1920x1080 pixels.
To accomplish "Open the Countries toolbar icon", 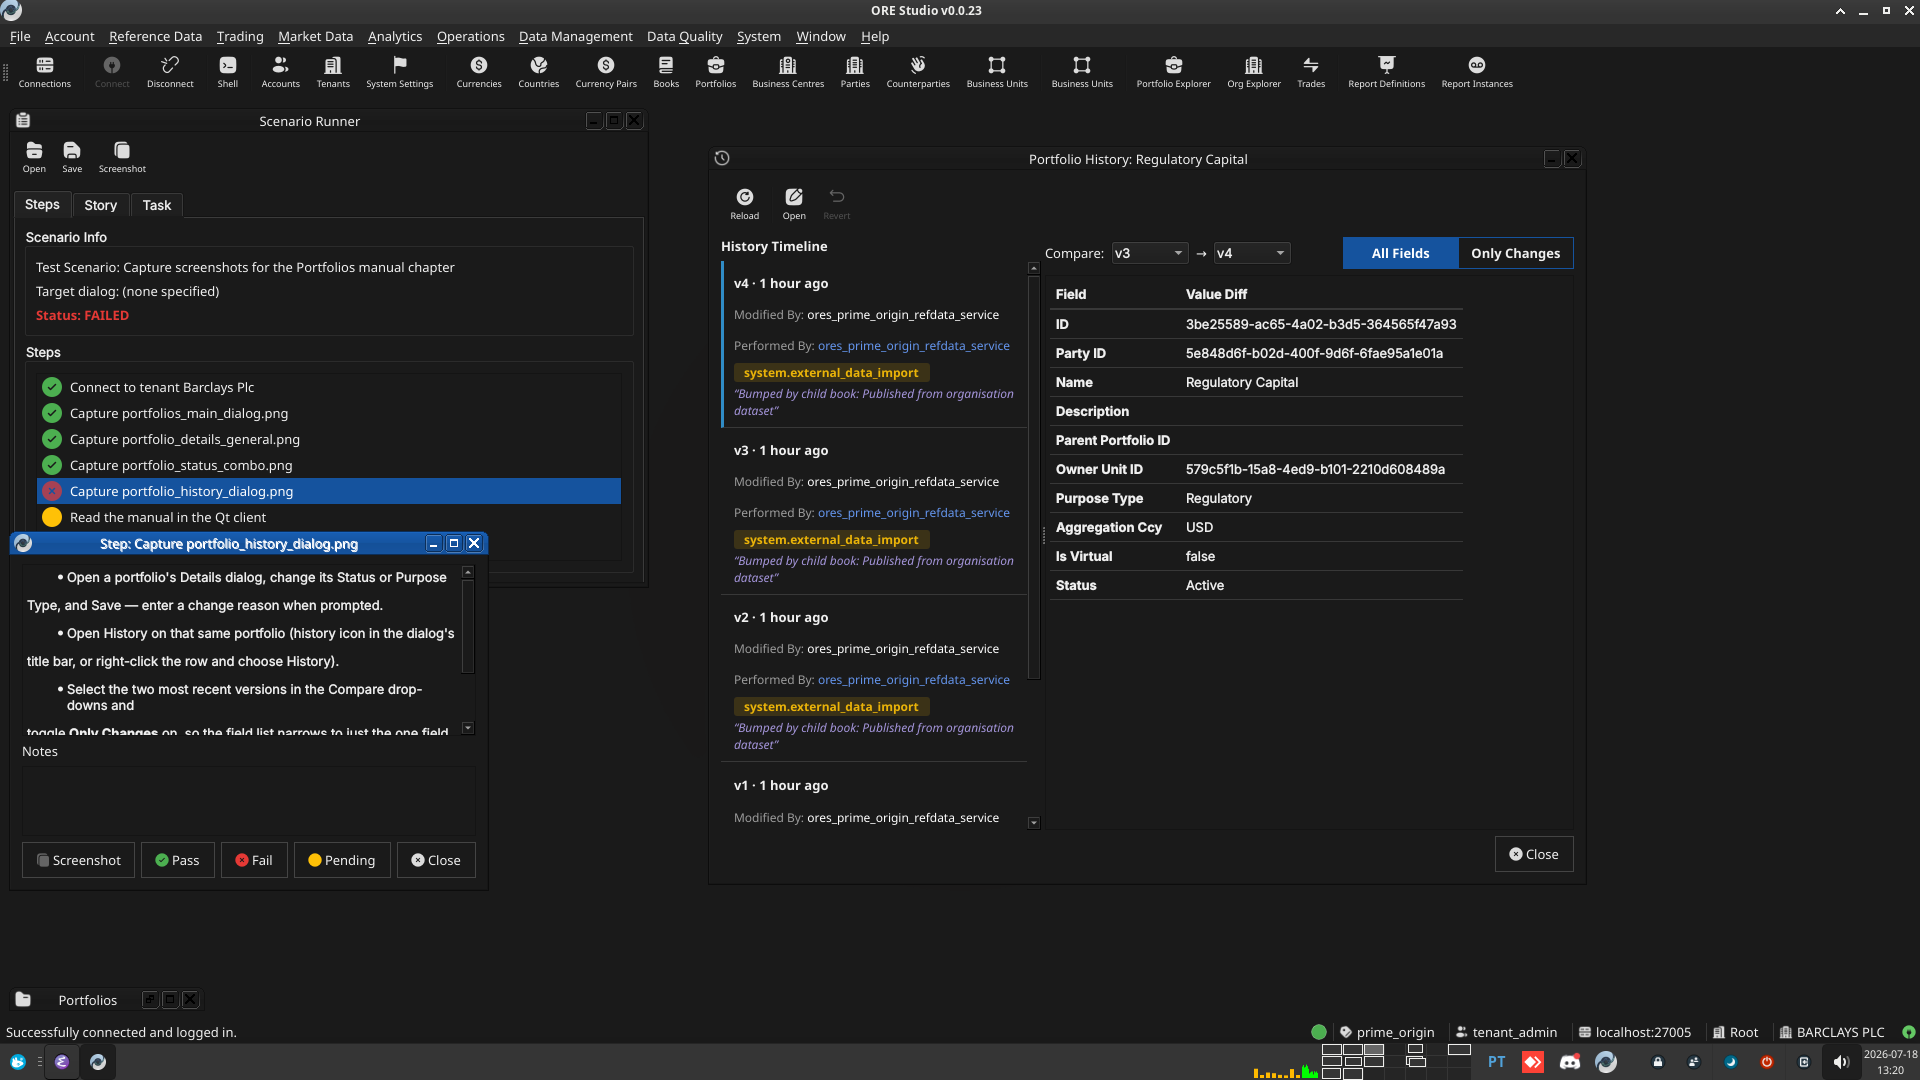I will pos(538,71).
